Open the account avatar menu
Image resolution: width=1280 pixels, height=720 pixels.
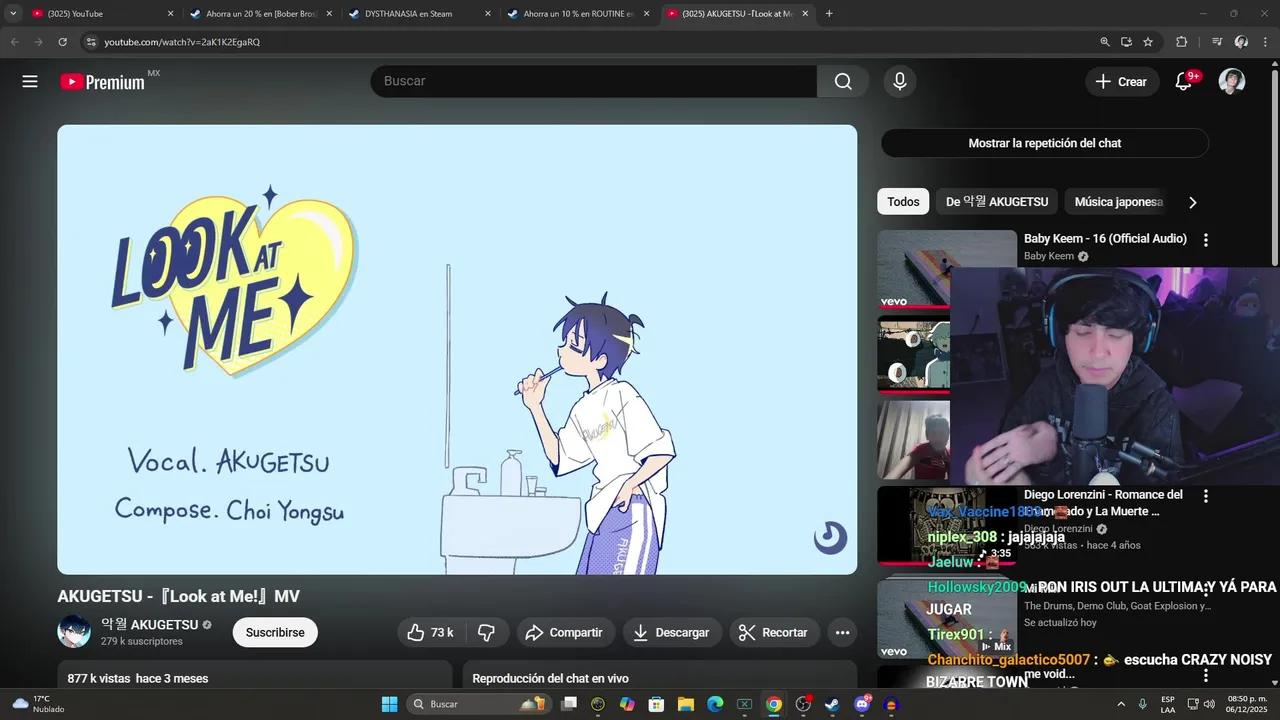[1232, 82]
